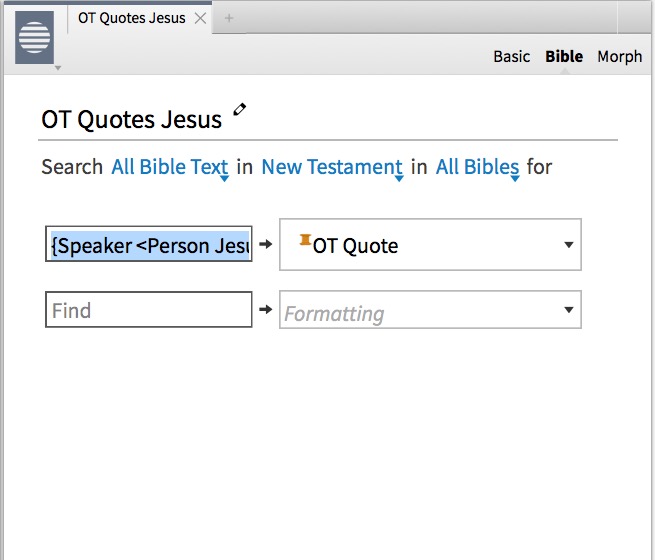Open the All Bible Text dropdown link

pyautogui.click(x=170, y=167)
